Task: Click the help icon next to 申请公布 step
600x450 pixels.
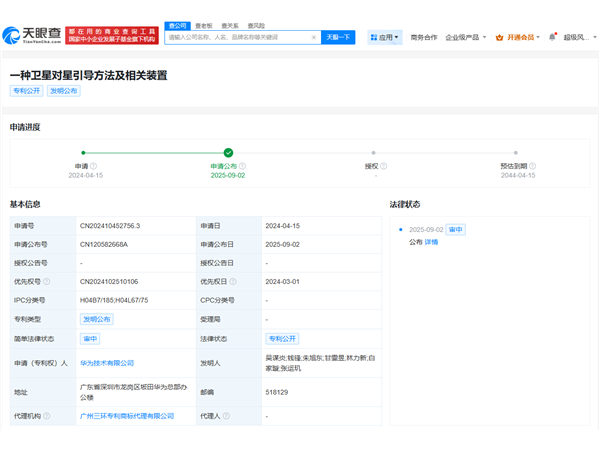Action: [242, 166]
